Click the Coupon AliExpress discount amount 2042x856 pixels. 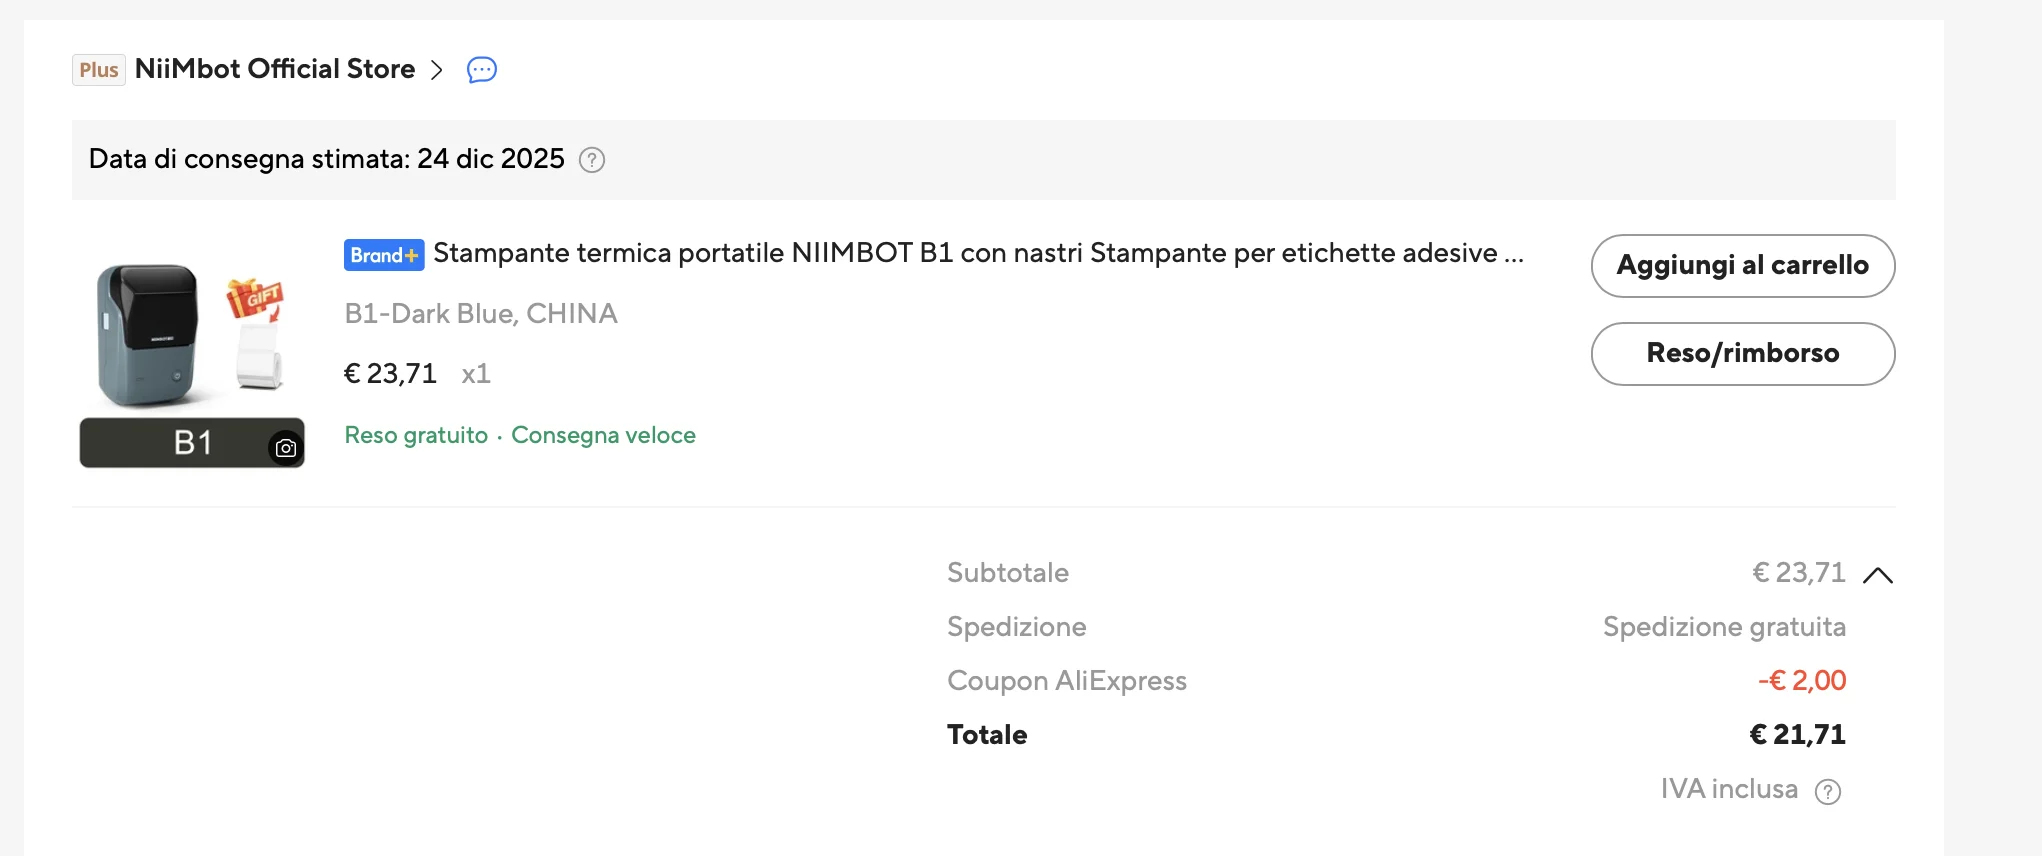[1801, 681]
